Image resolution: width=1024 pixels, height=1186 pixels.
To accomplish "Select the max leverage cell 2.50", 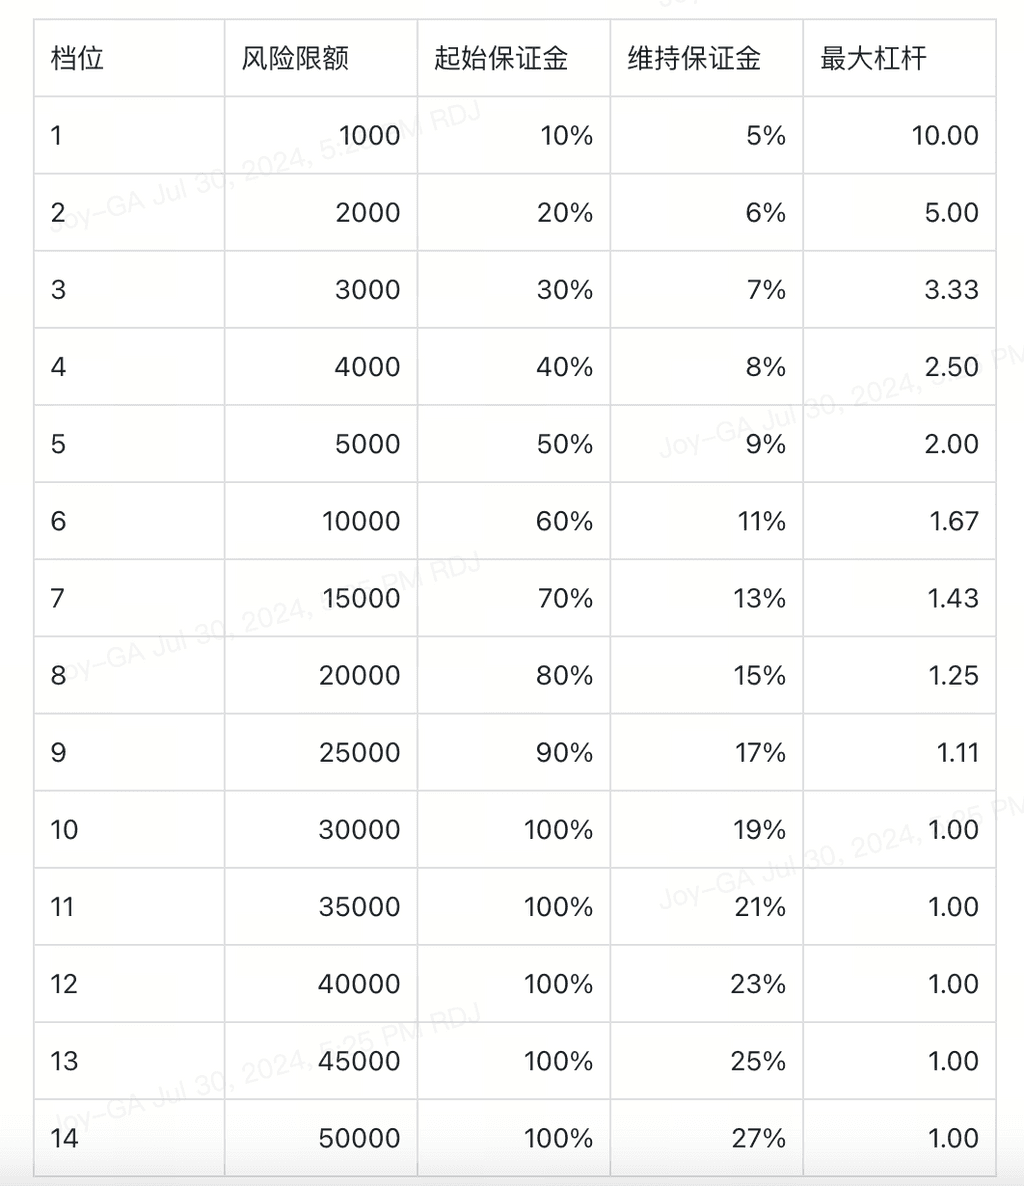I will 951,367.
